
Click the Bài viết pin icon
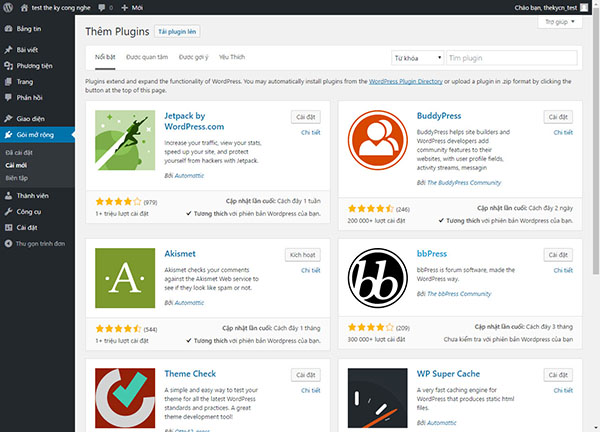click(x=8, y=50)
